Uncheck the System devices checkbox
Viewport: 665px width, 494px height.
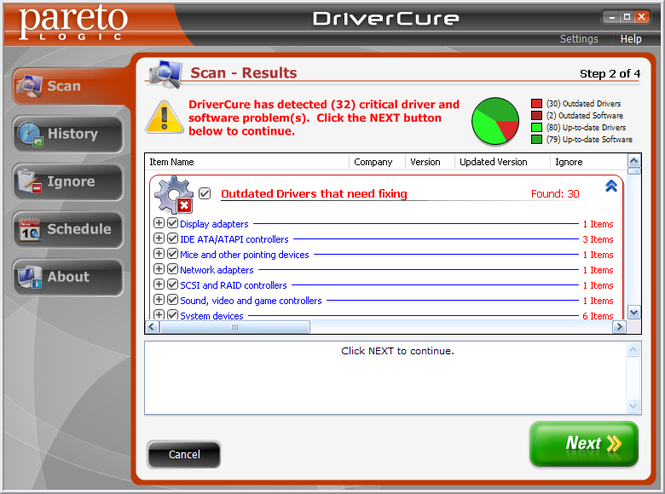pos(172,315)
